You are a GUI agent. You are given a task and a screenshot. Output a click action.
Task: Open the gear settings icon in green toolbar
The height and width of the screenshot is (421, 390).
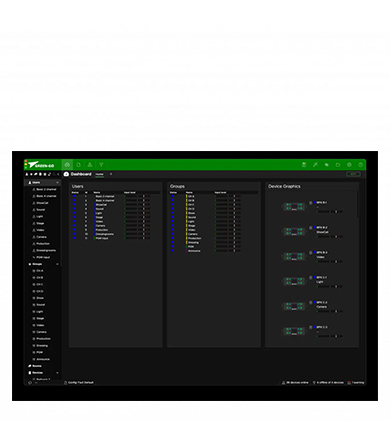point(349,165)
